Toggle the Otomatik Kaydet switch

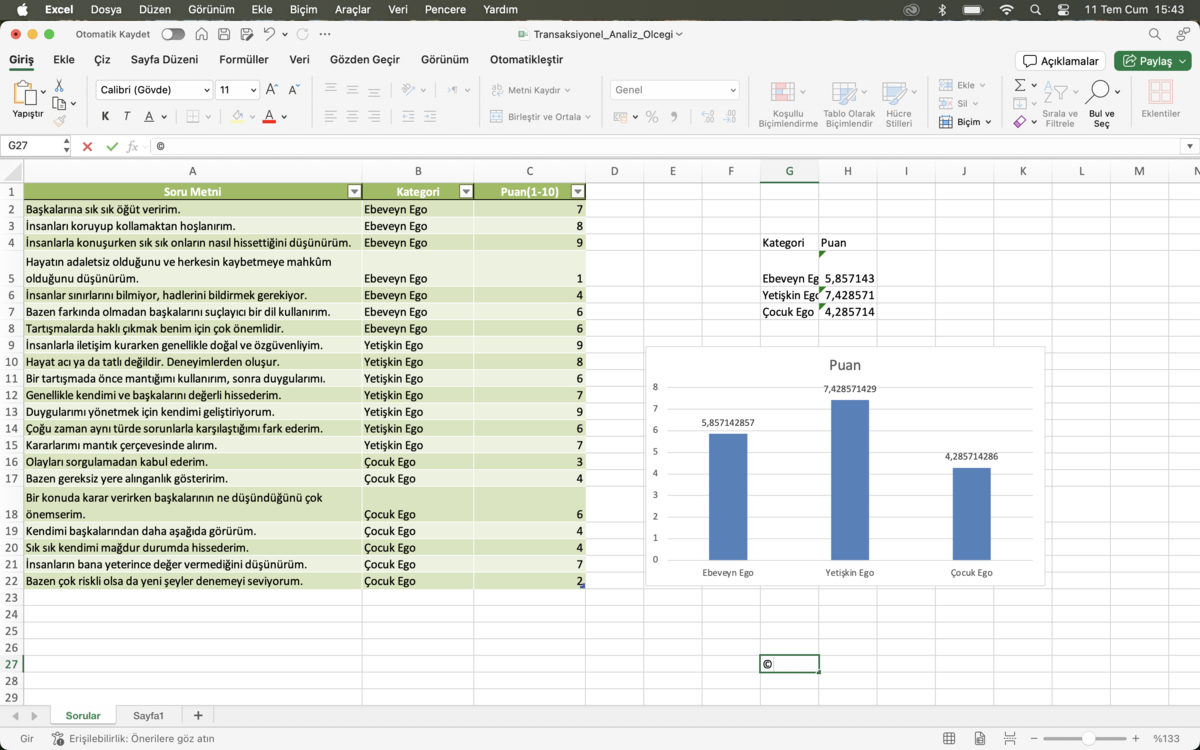(x=173, y=34)
